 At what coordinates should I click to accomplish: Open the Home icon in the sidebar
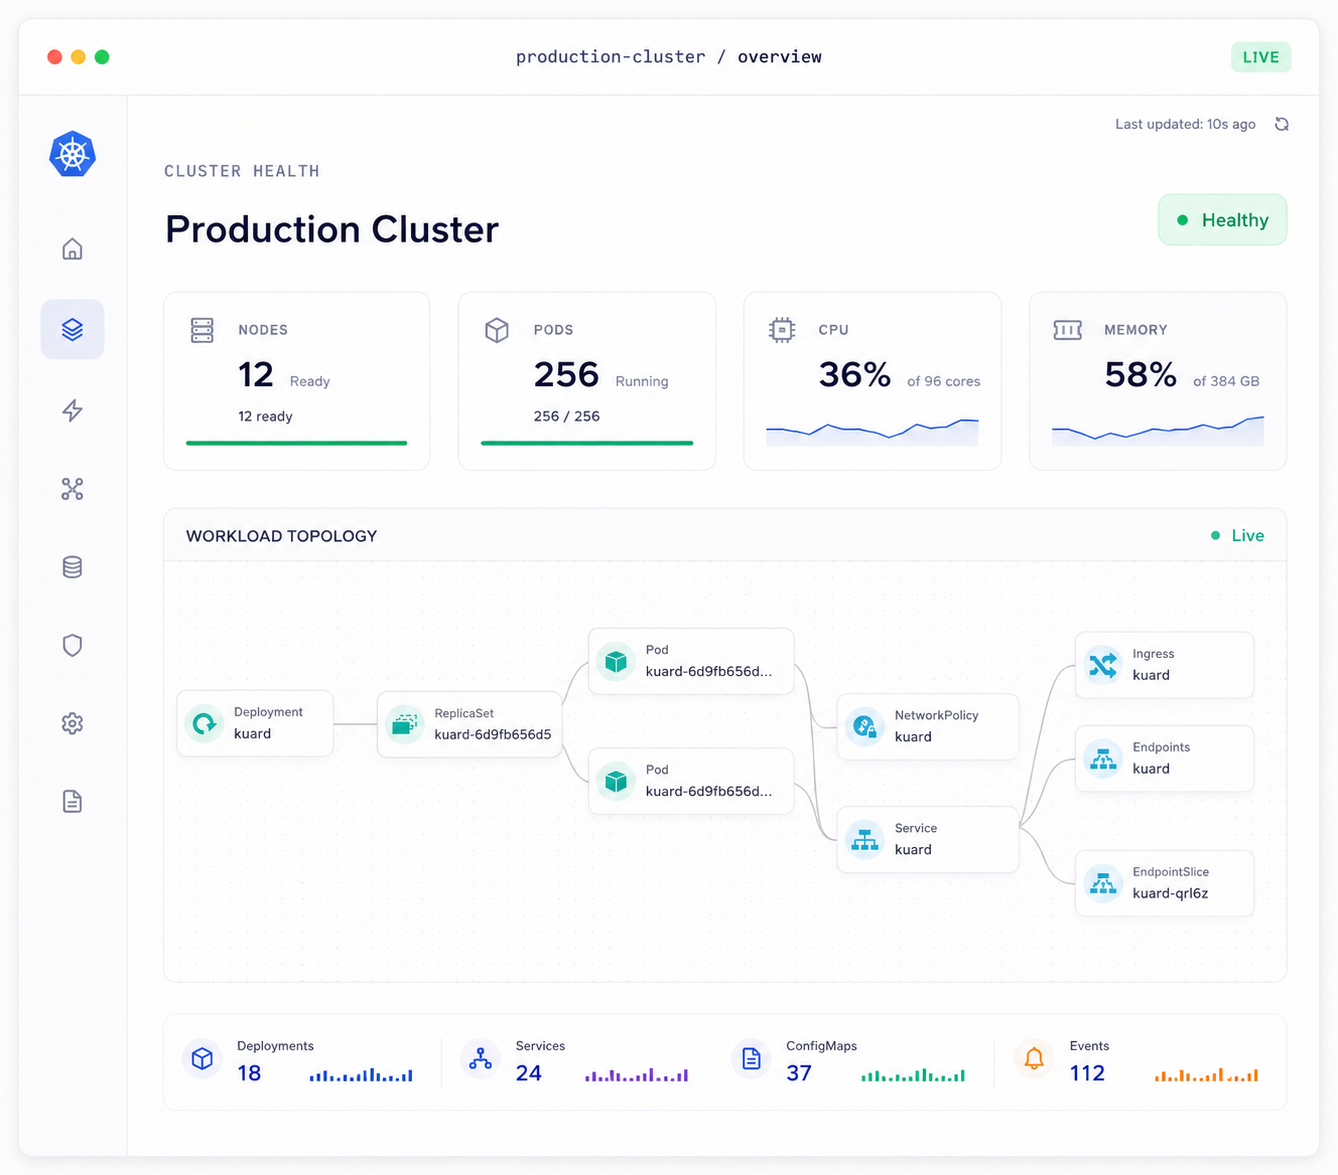[72, 249]
